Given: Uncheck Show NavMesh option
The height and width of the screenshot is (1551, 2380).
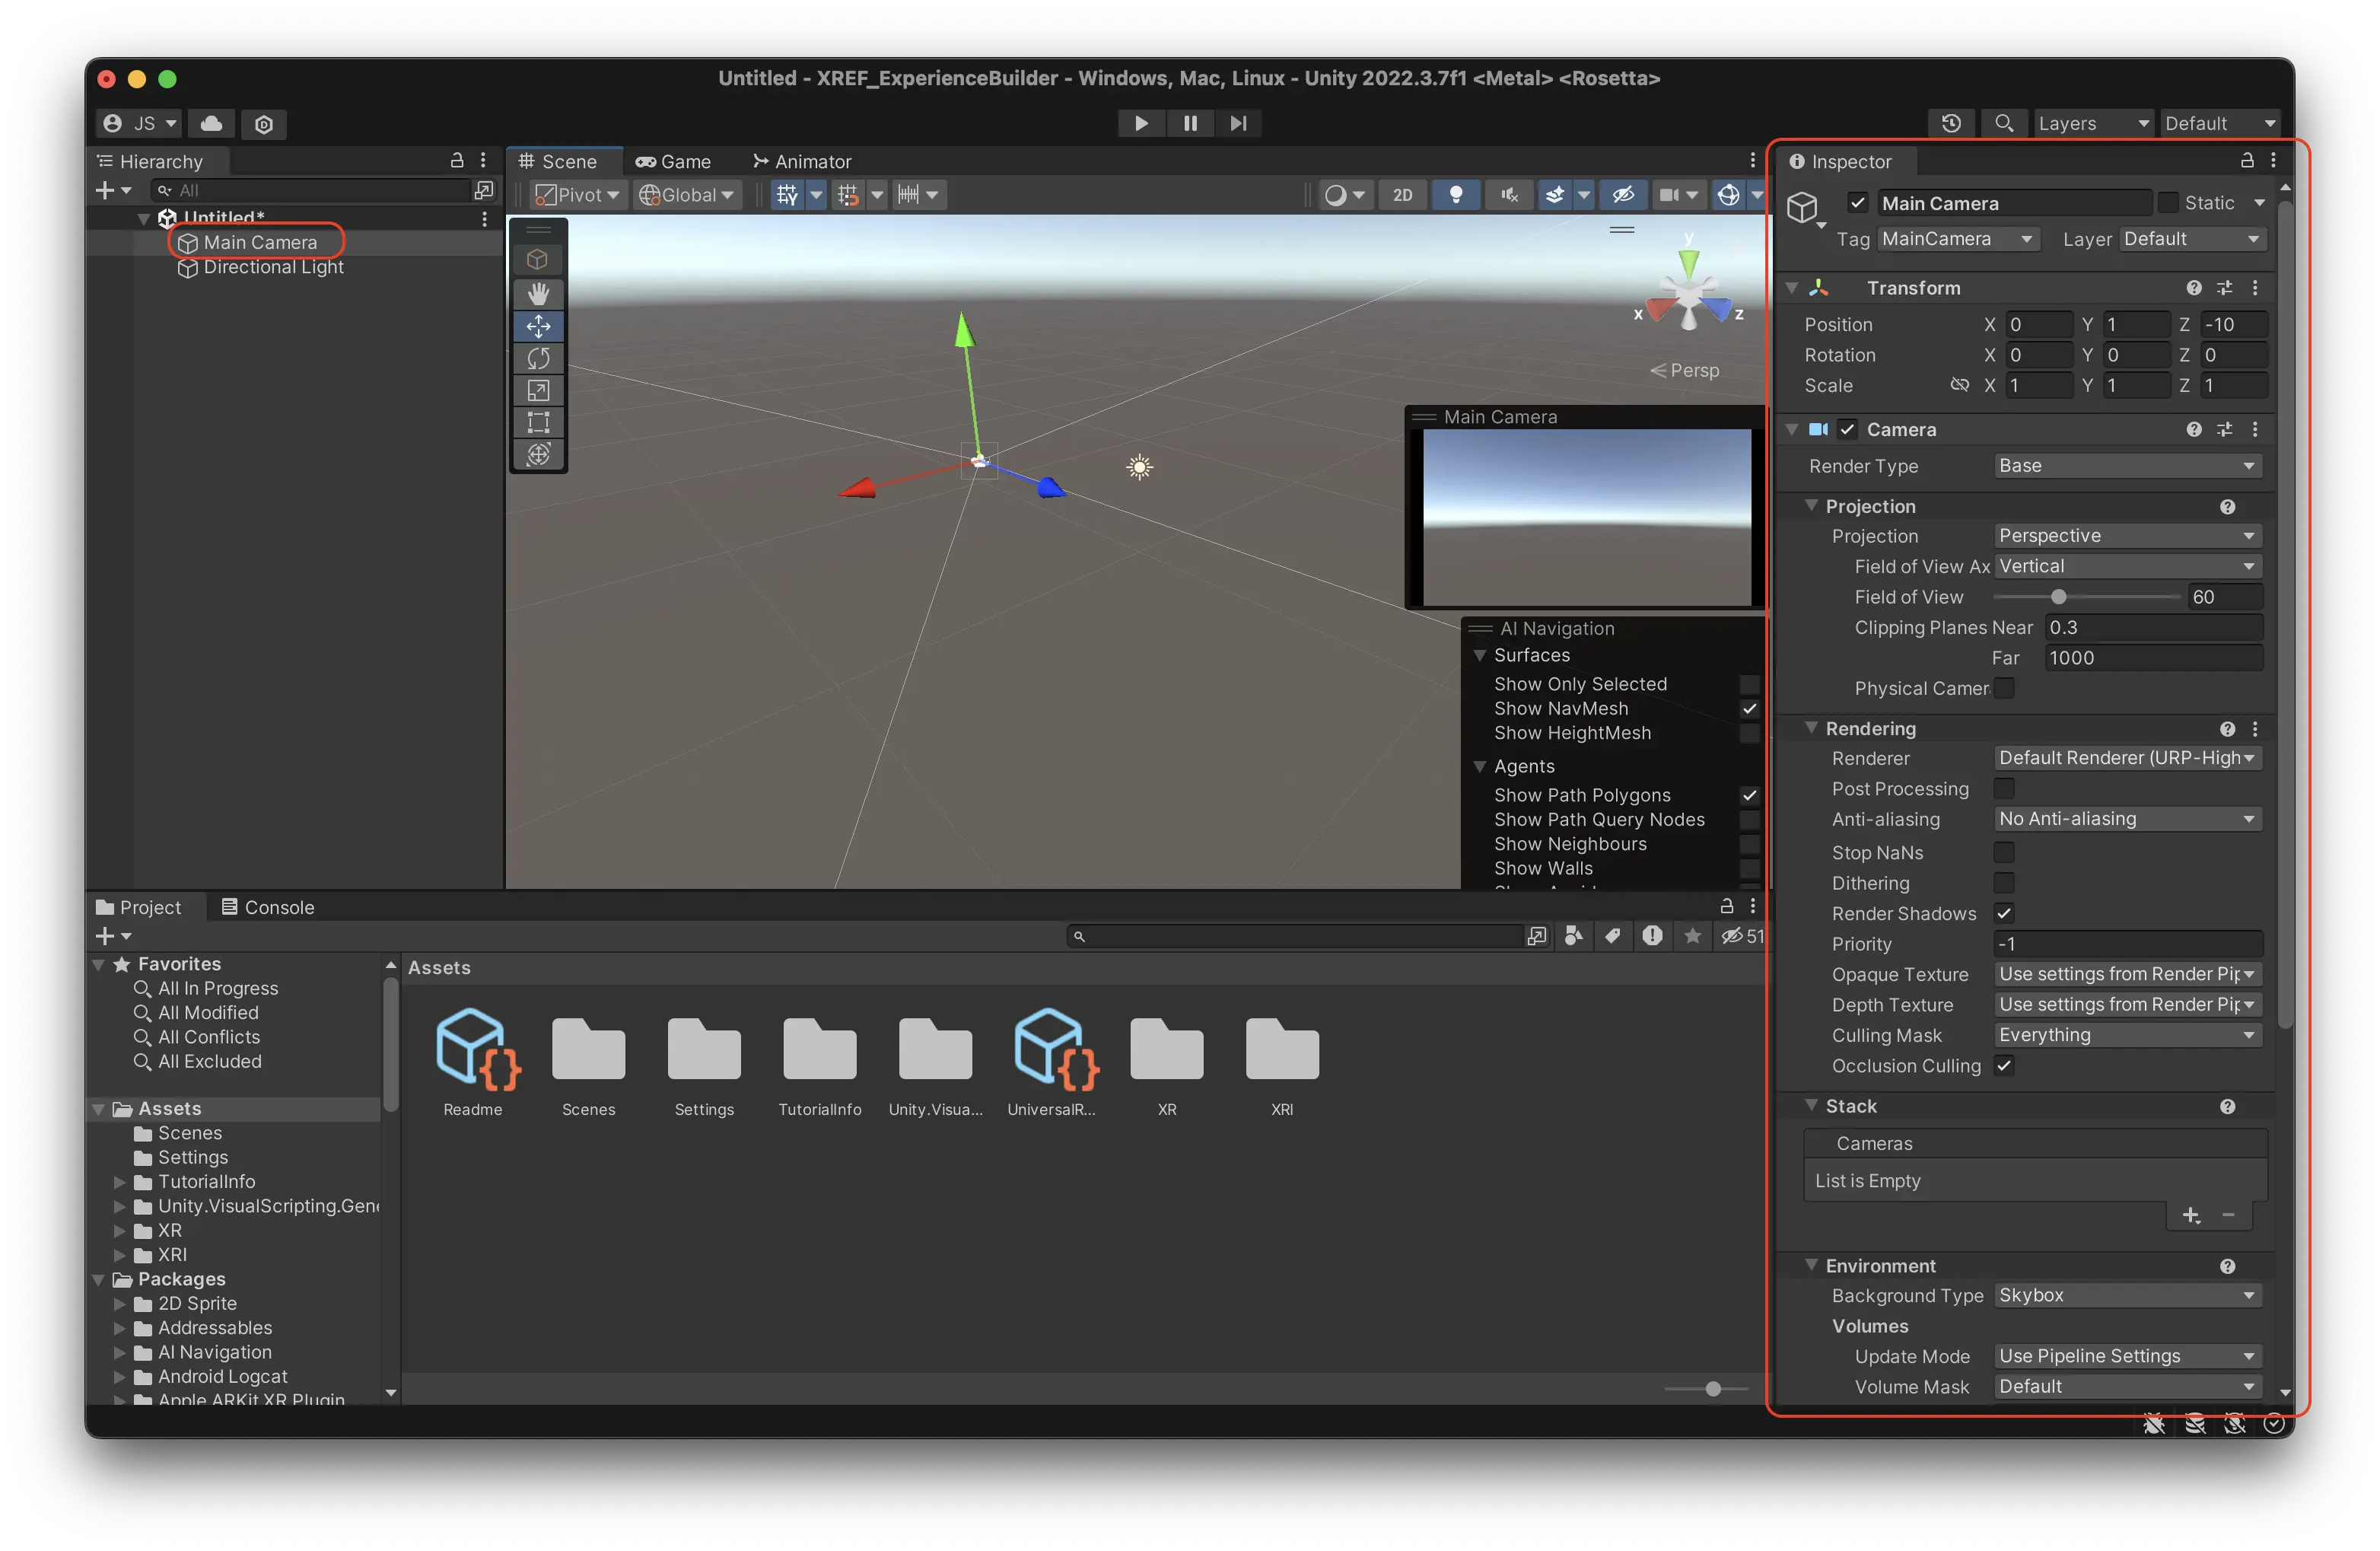Looking at the screenshot, I should (1749, 708).
